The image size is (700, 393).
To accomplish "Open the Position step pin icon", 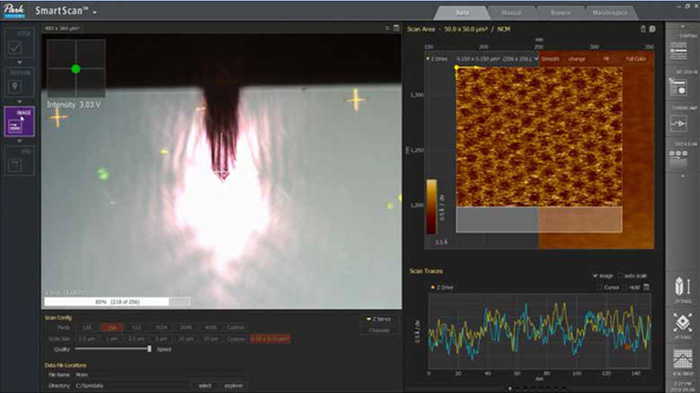I will coord(15,86).
